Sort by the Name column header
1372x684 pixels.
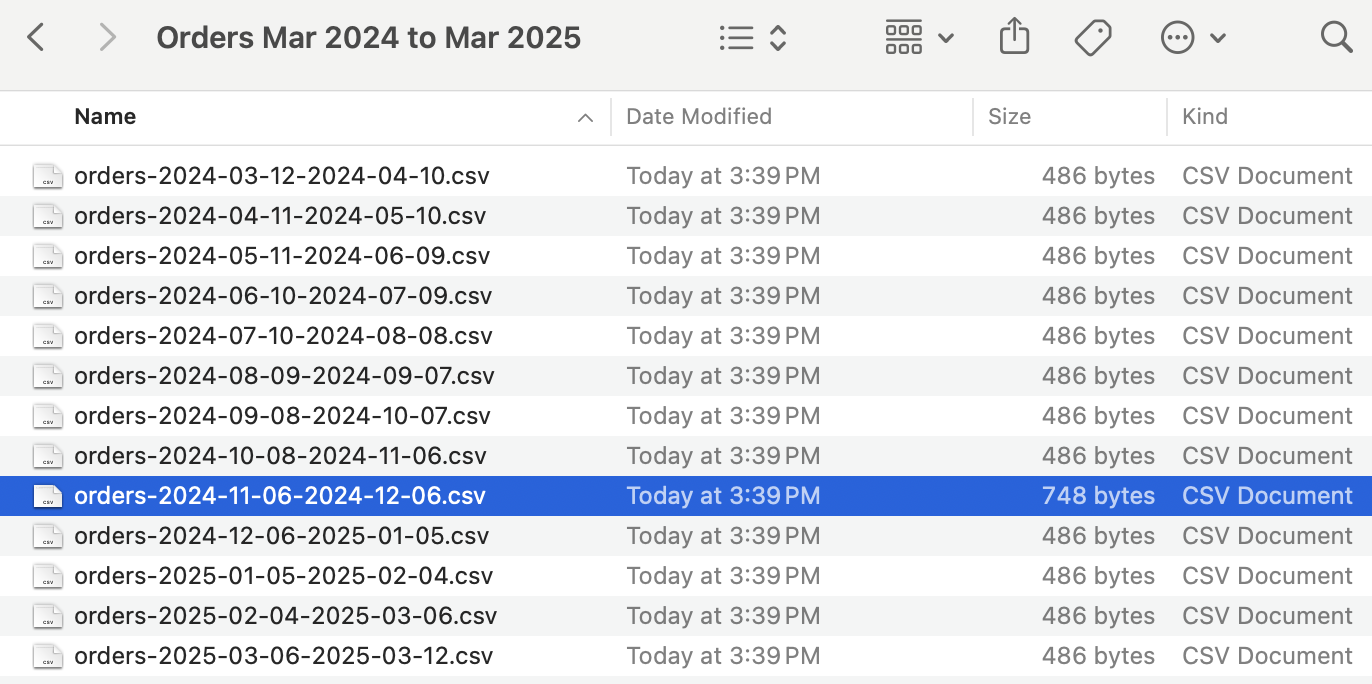click(x=105, y=116)
